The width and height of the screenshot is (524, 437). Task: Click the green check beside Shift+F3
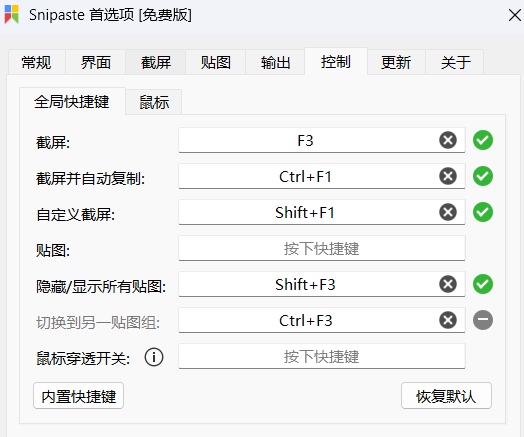click(483, 284)
